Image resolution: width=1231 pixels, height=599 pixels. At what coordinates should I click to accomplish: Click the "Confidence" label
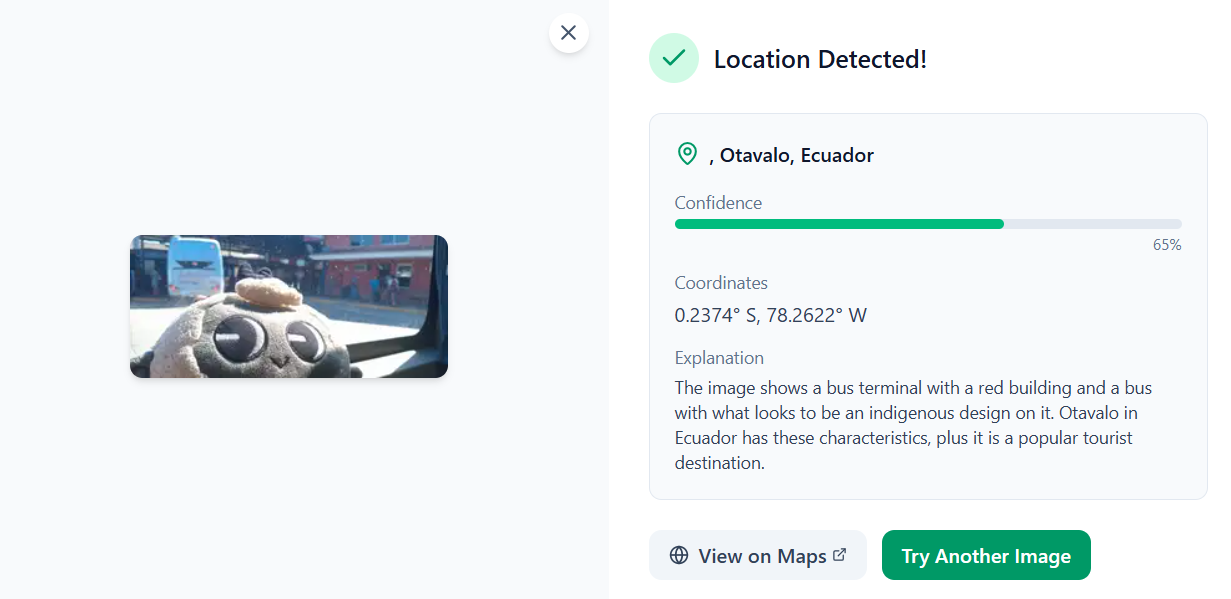pyautogui.click(x=718, y=203)
